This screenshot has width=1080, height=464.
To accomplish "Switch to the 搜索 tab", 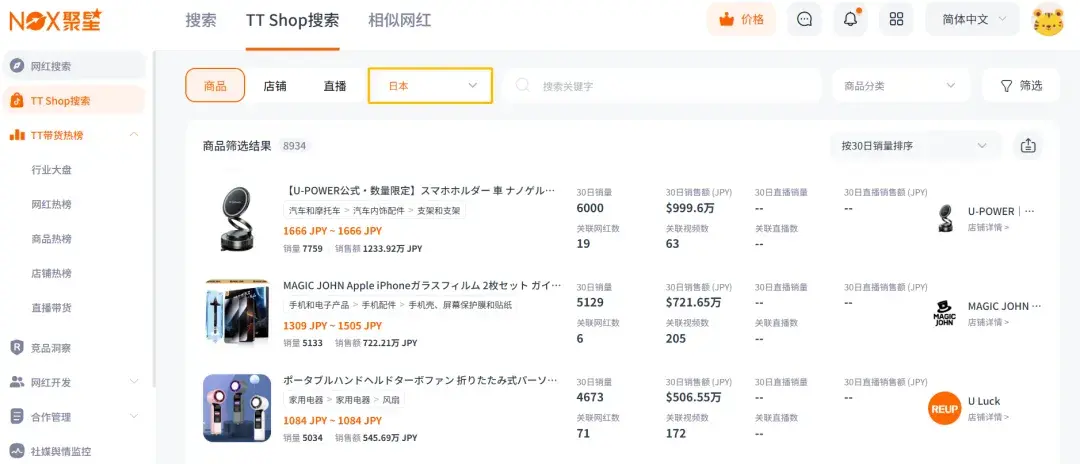I will 200,20.
